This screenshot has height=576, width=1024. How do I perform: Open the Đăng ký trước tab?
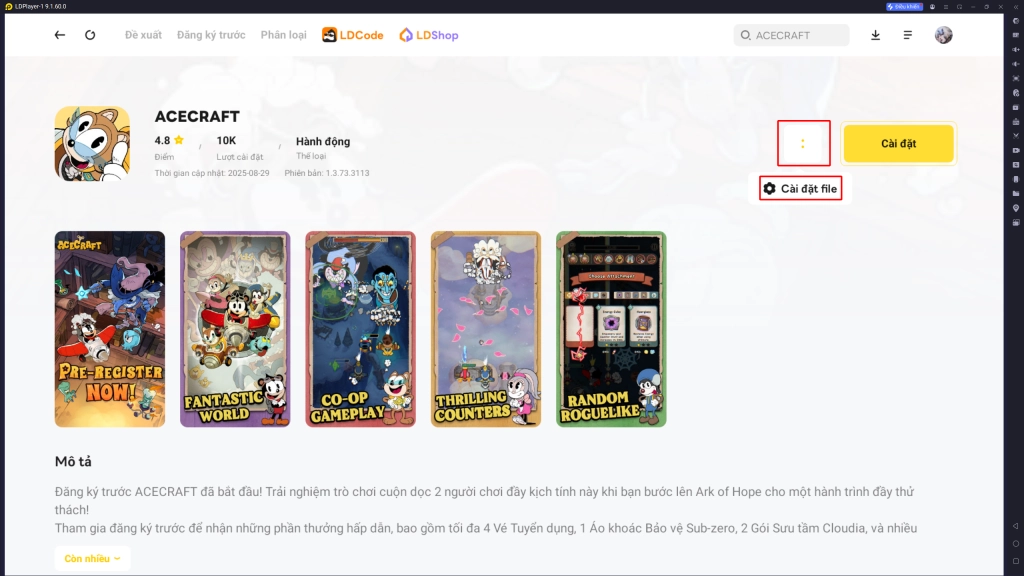tap(211, 35)
